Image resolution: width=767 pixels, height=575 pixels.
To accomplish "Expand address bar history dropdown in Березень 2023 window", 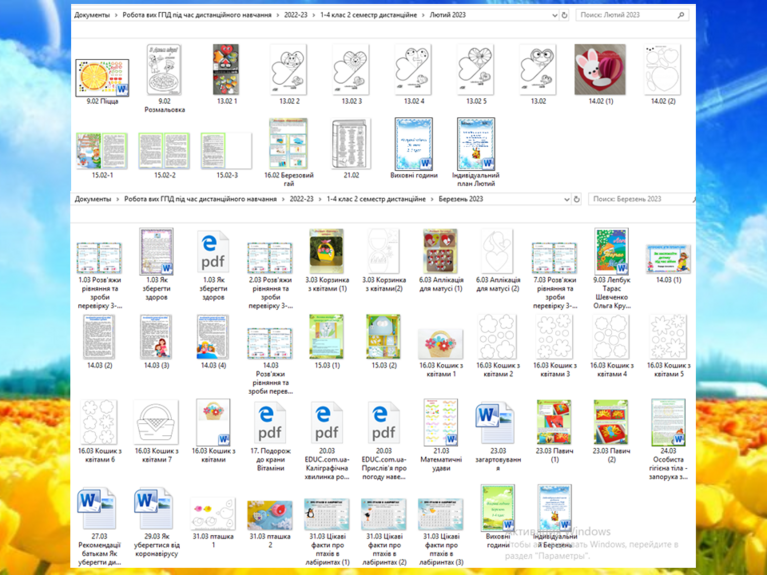I will 567,199.
